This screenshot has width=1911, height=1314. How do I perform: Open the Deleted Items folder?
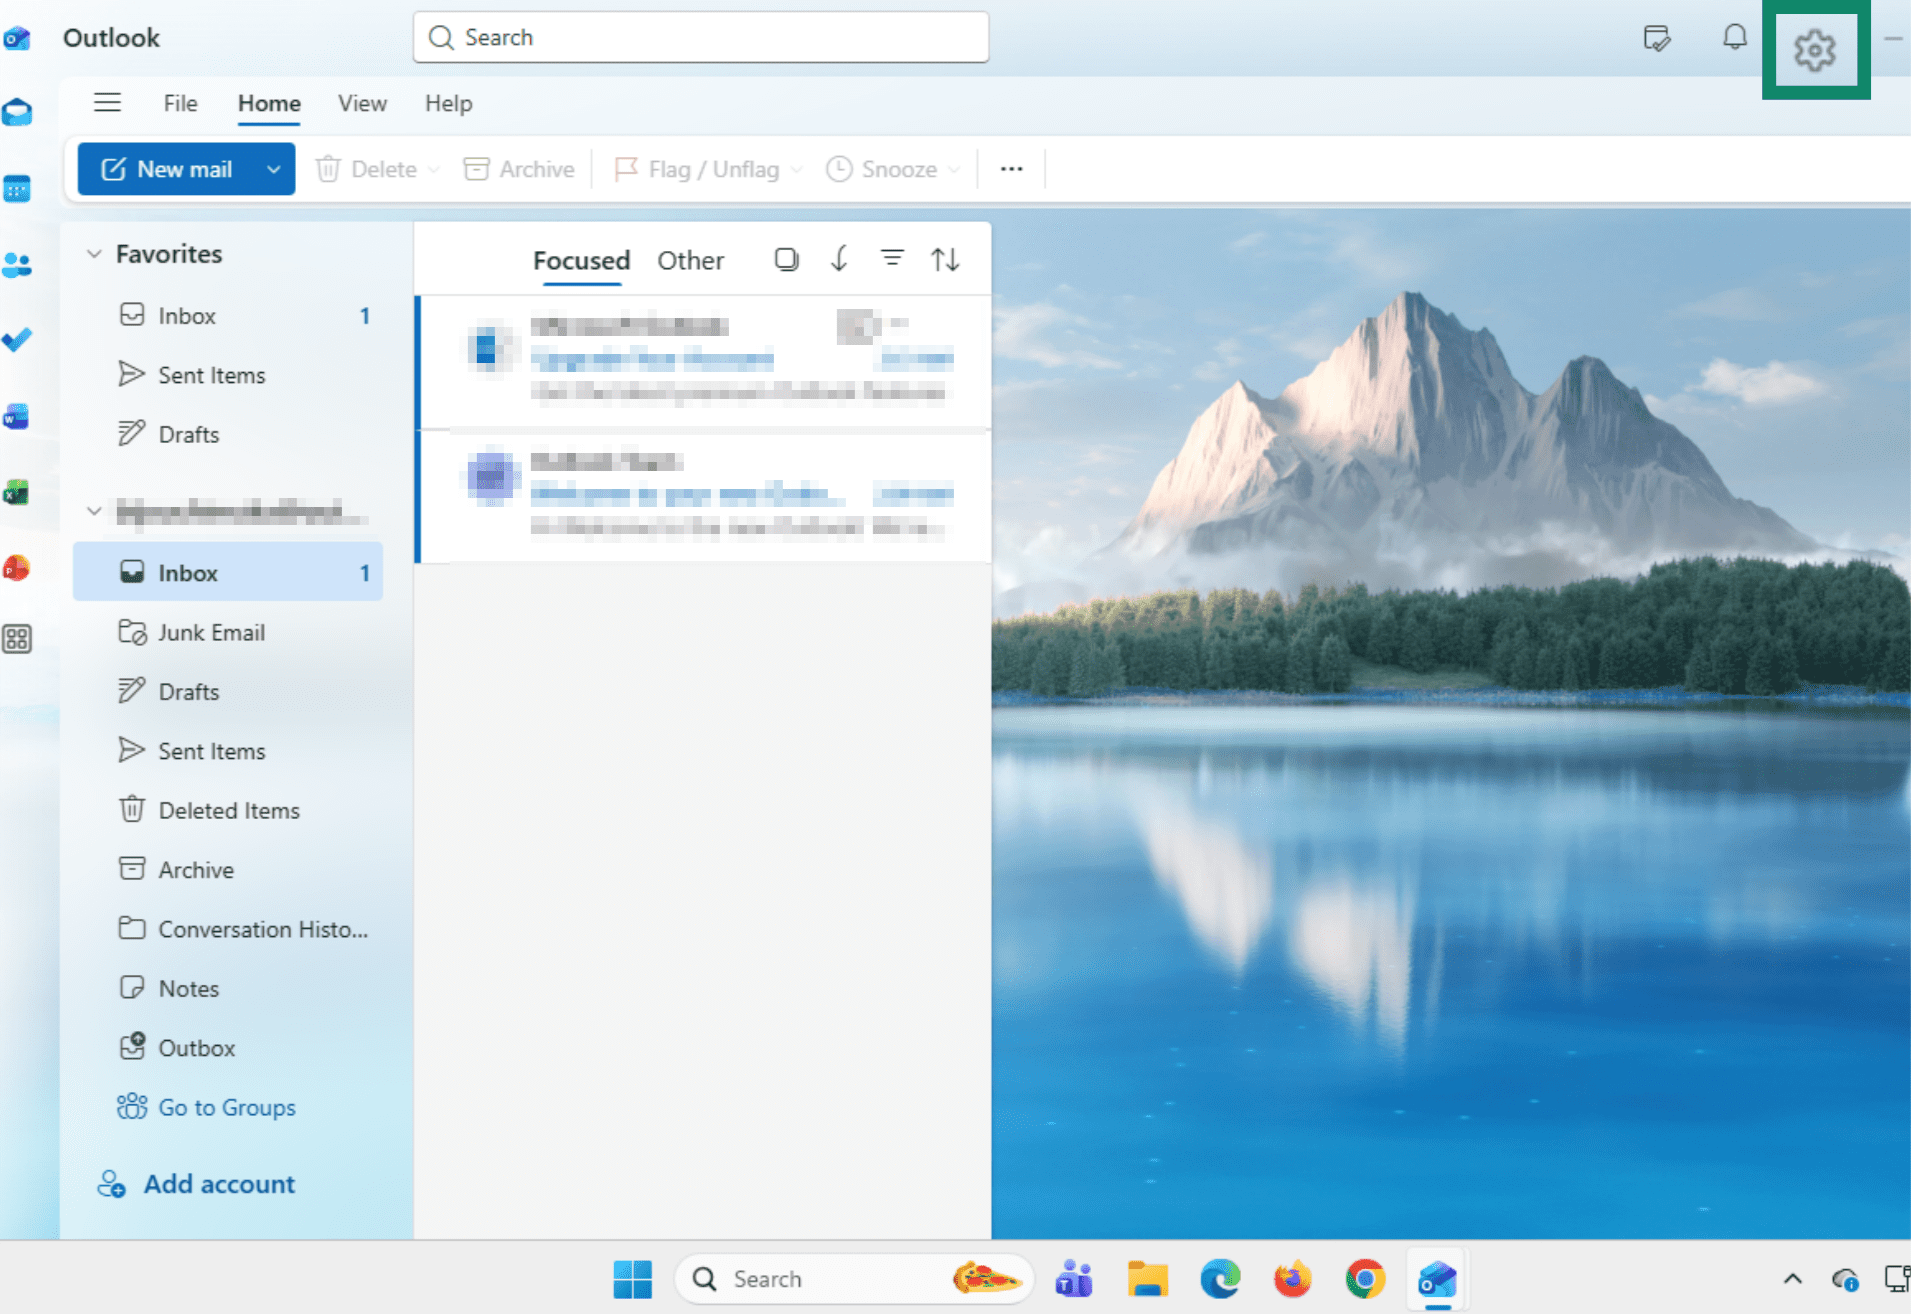(x=229, y=810)
